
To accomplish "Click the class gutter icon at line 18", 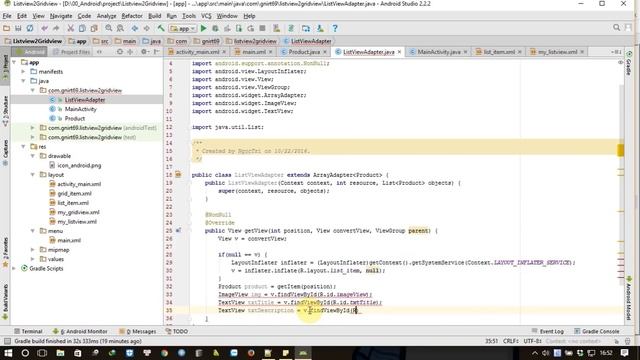I will (178, 175).
